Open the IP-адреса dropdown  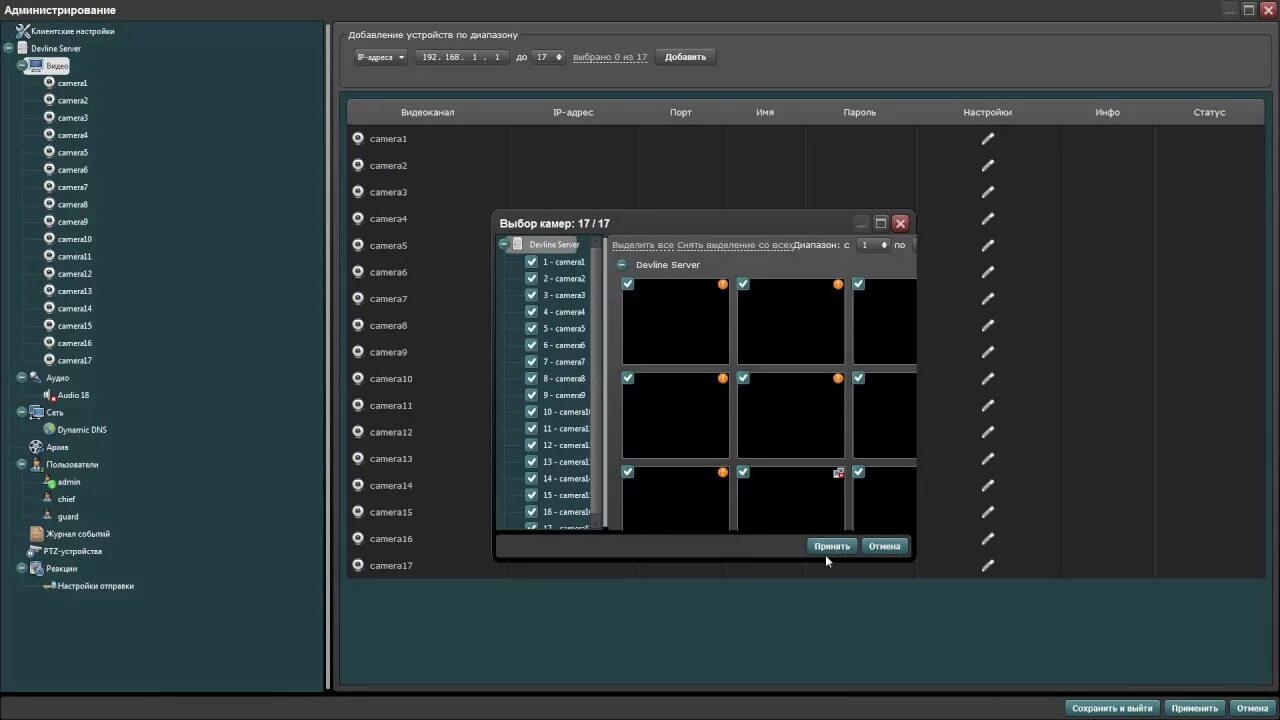pyautogui.click(x=381, y=57)
